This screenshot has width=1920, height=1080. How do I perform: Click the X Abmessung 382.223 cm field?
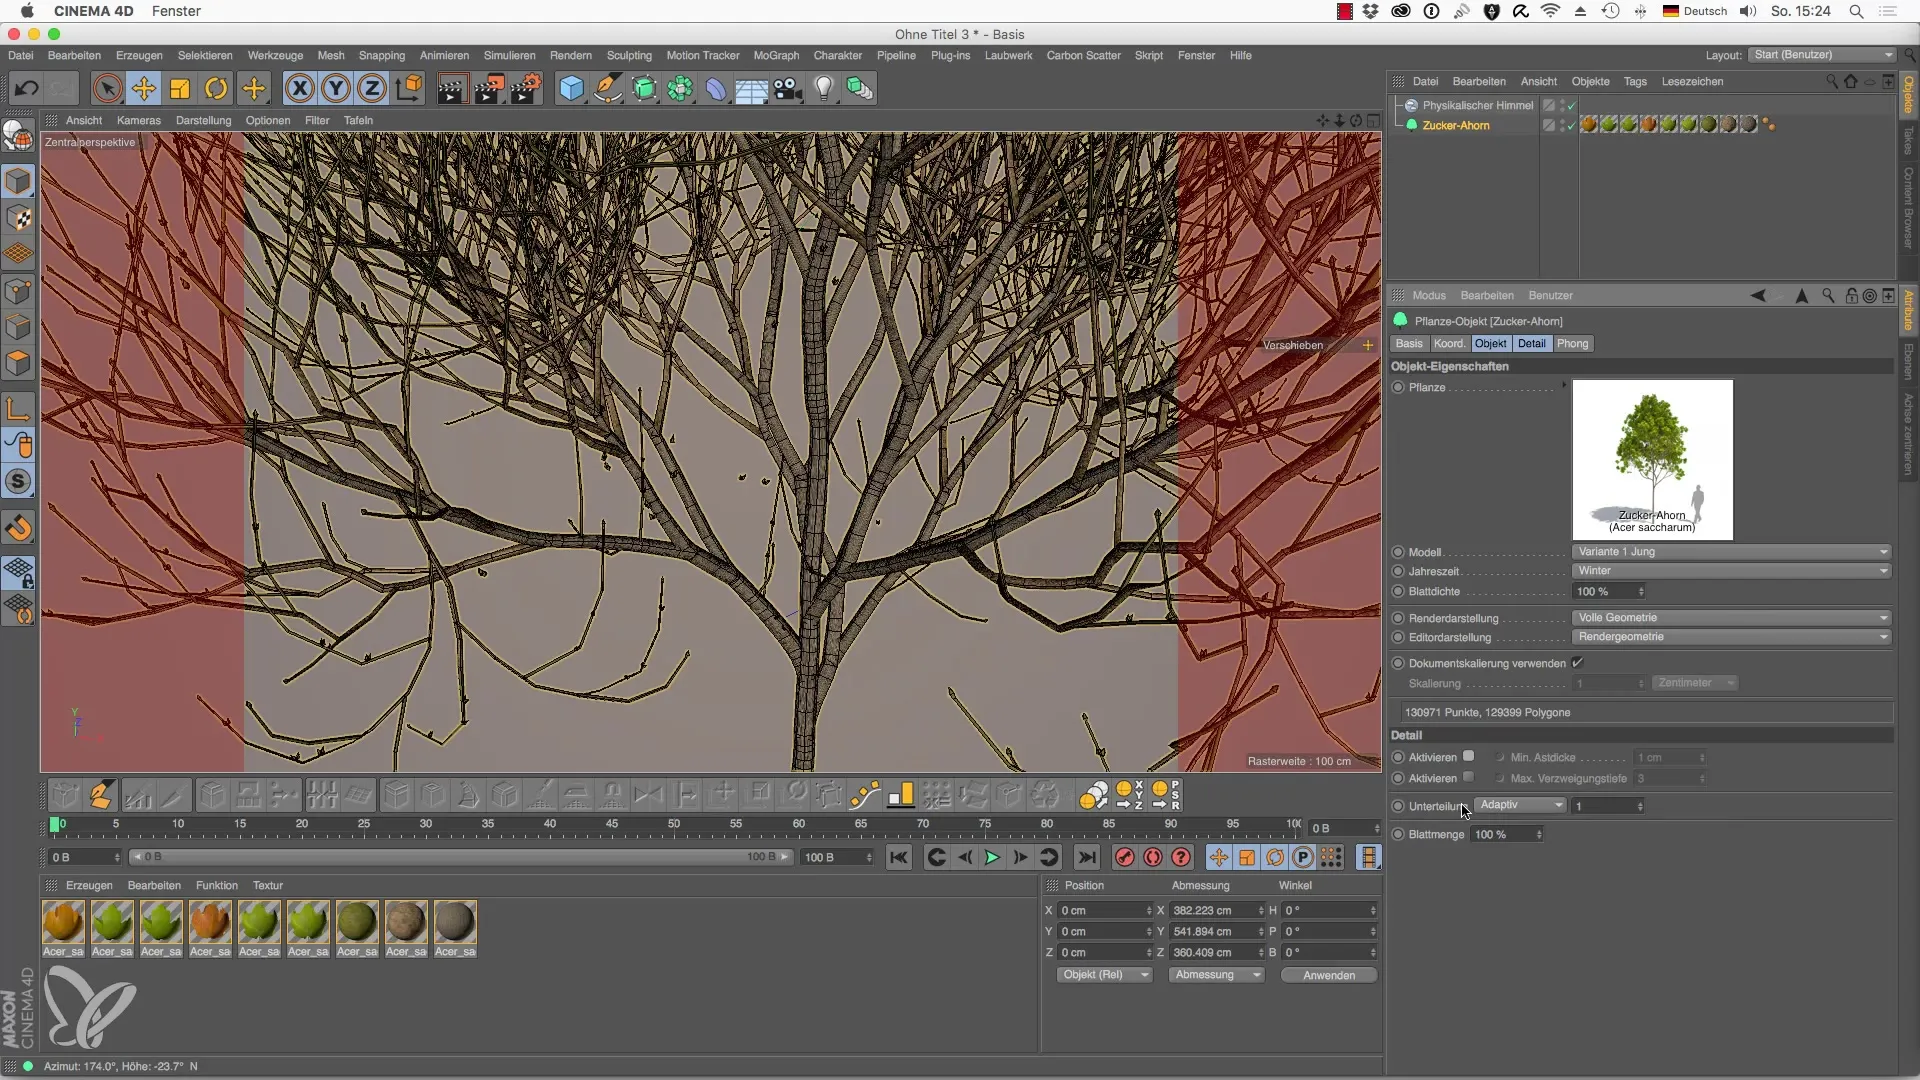pyautogui.click(x=1217, y=910)
